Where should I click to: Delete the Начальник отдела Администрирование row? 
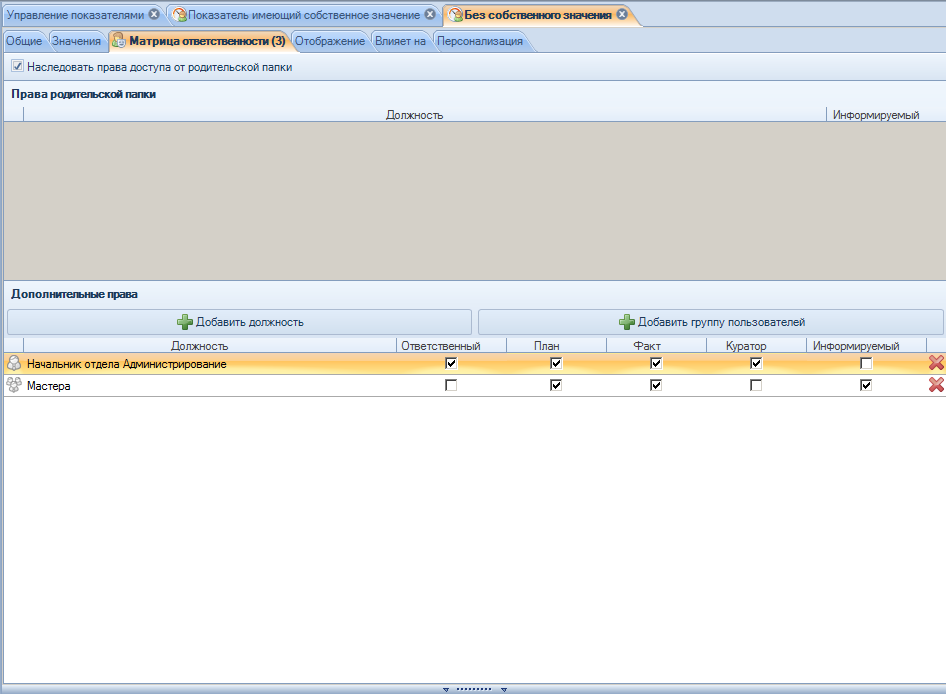coord(936,364)
